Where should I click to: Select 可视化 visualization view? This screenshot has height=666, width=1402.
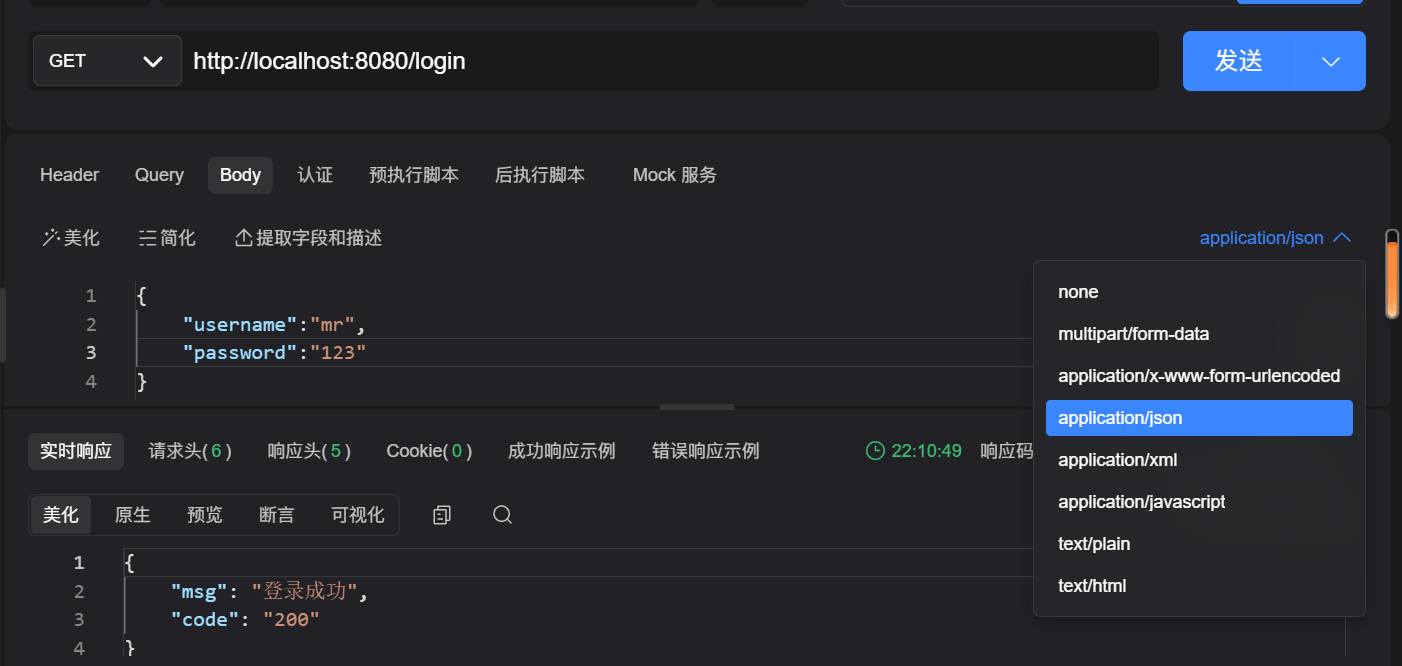358,515
